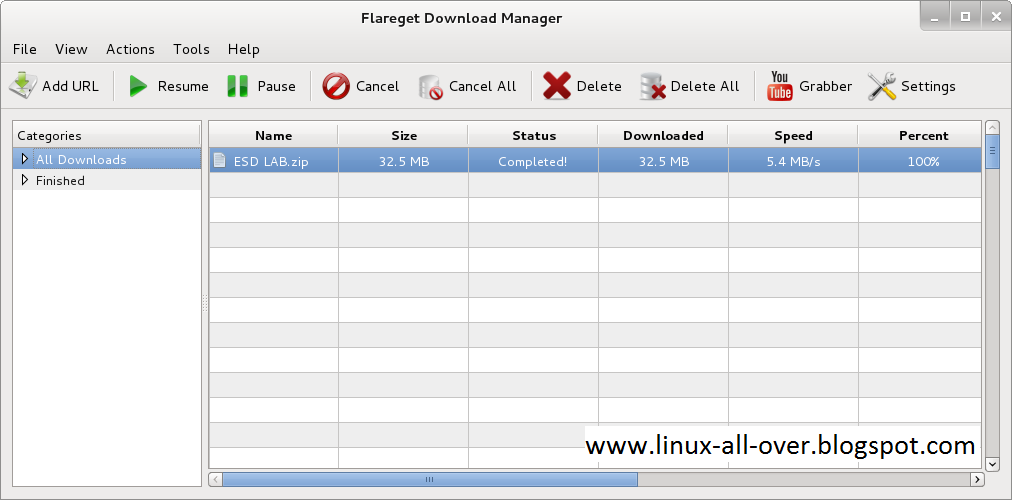Select the ESD LAB.zip download name
This screenshot has height=500, width=1012.
[x=271, y=161]
